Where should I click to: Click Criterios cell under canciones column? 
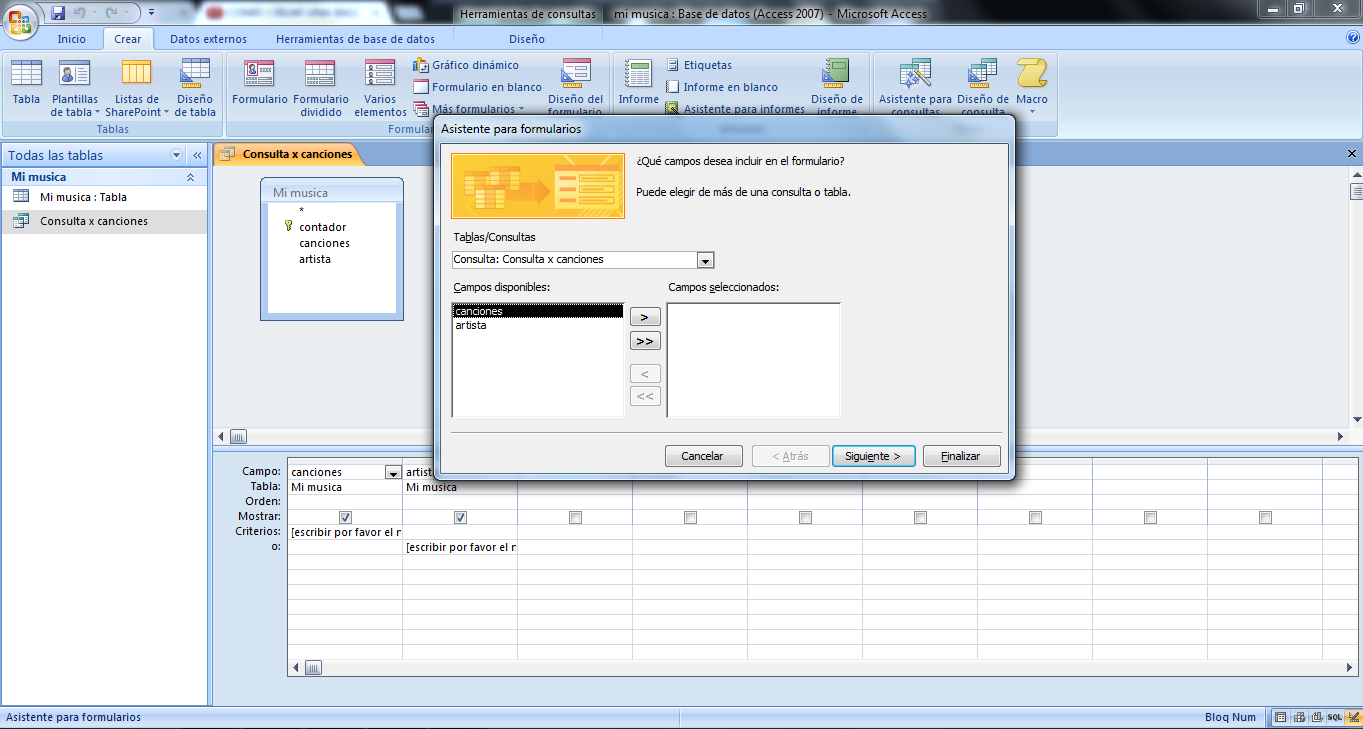pyautogui.click(x=345, y=532)
